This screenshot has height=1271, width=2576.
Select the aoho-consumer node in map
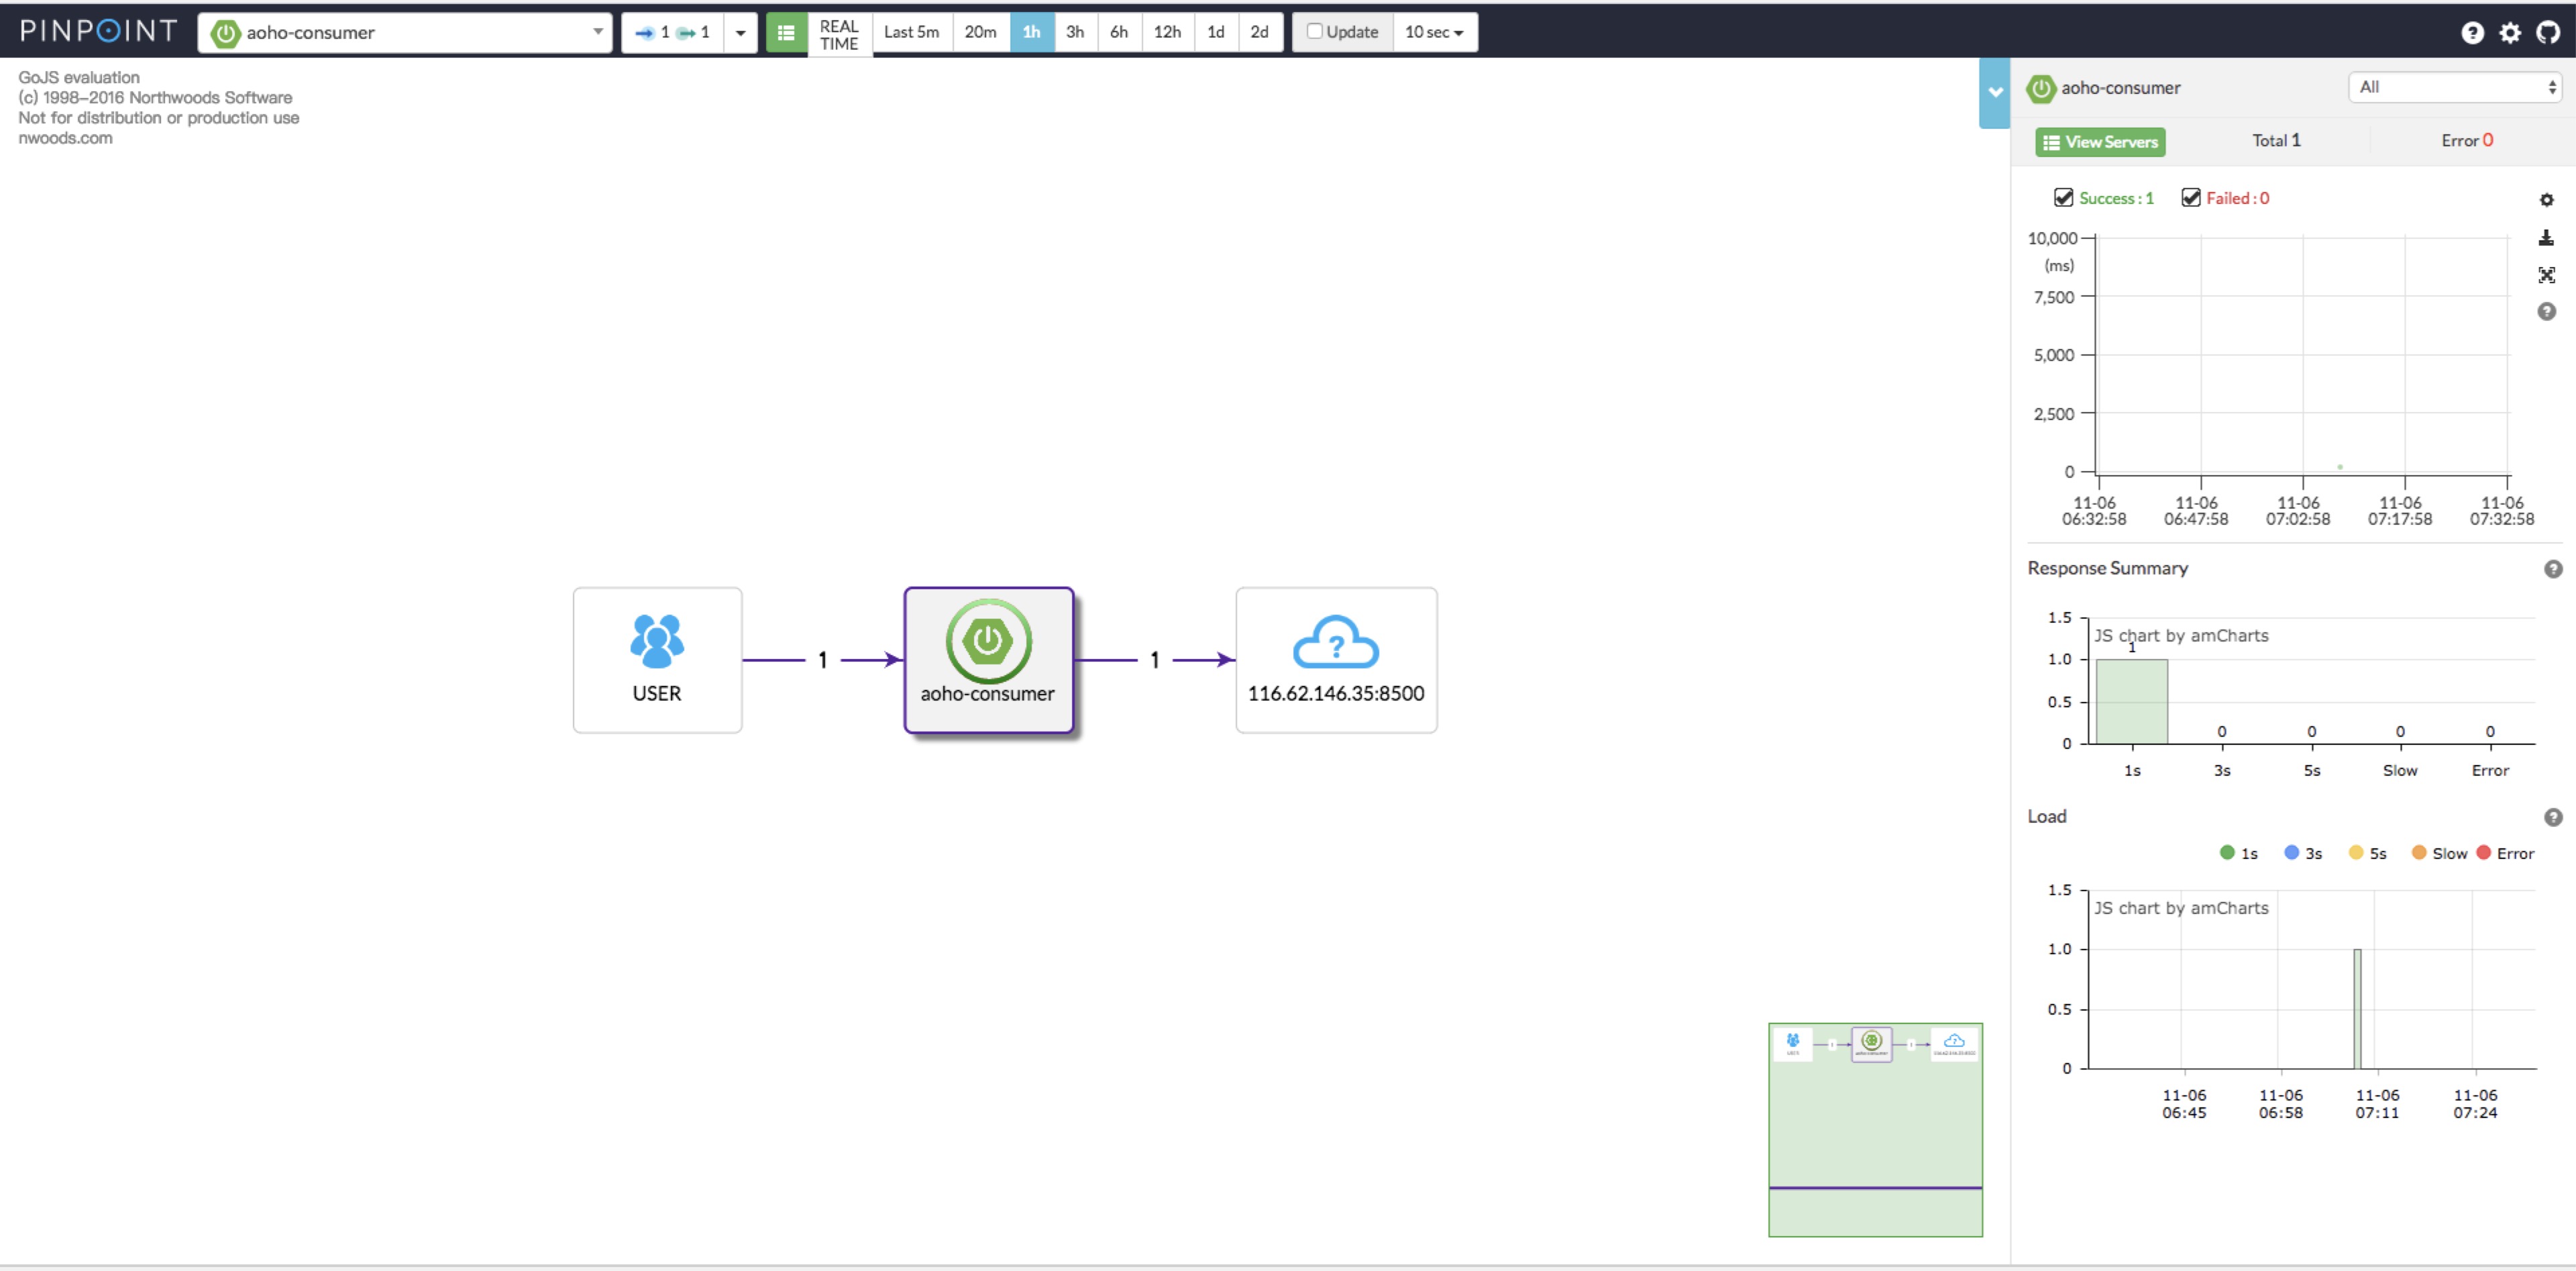[x=988, y=660]
